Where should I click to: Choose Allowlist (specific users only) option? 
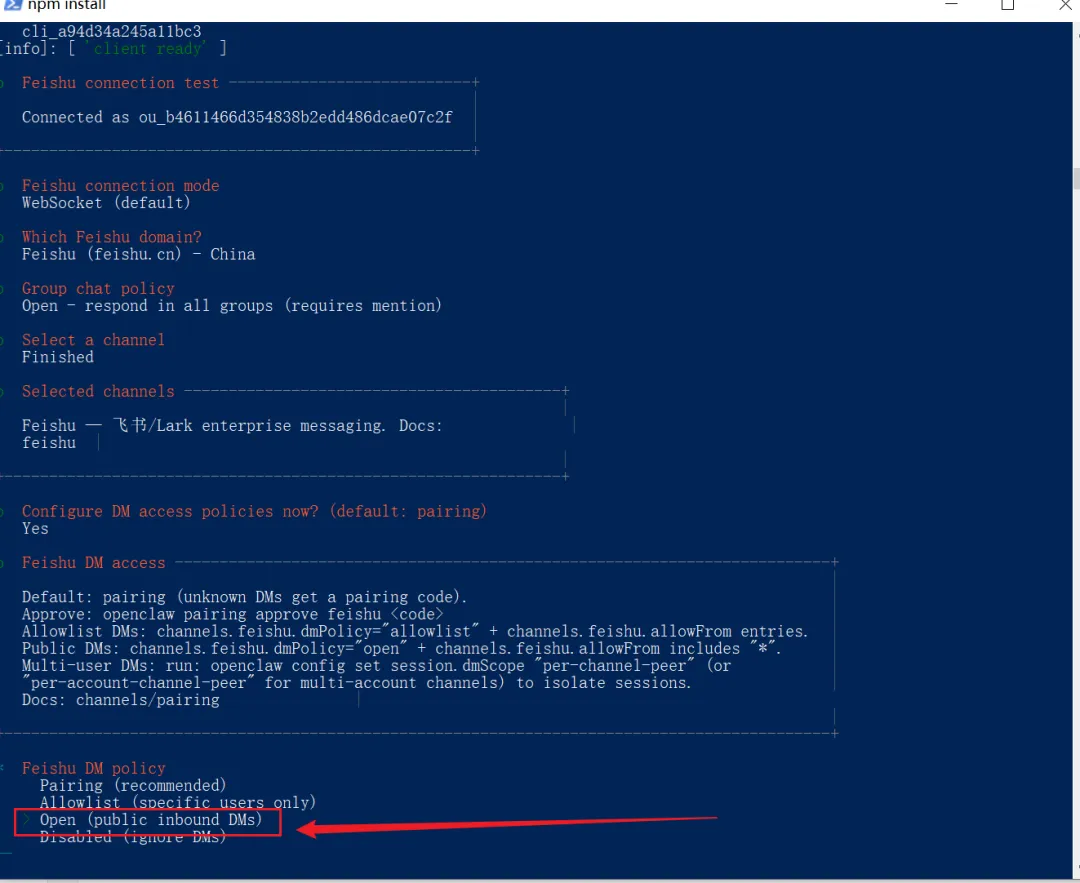[178, 802]
